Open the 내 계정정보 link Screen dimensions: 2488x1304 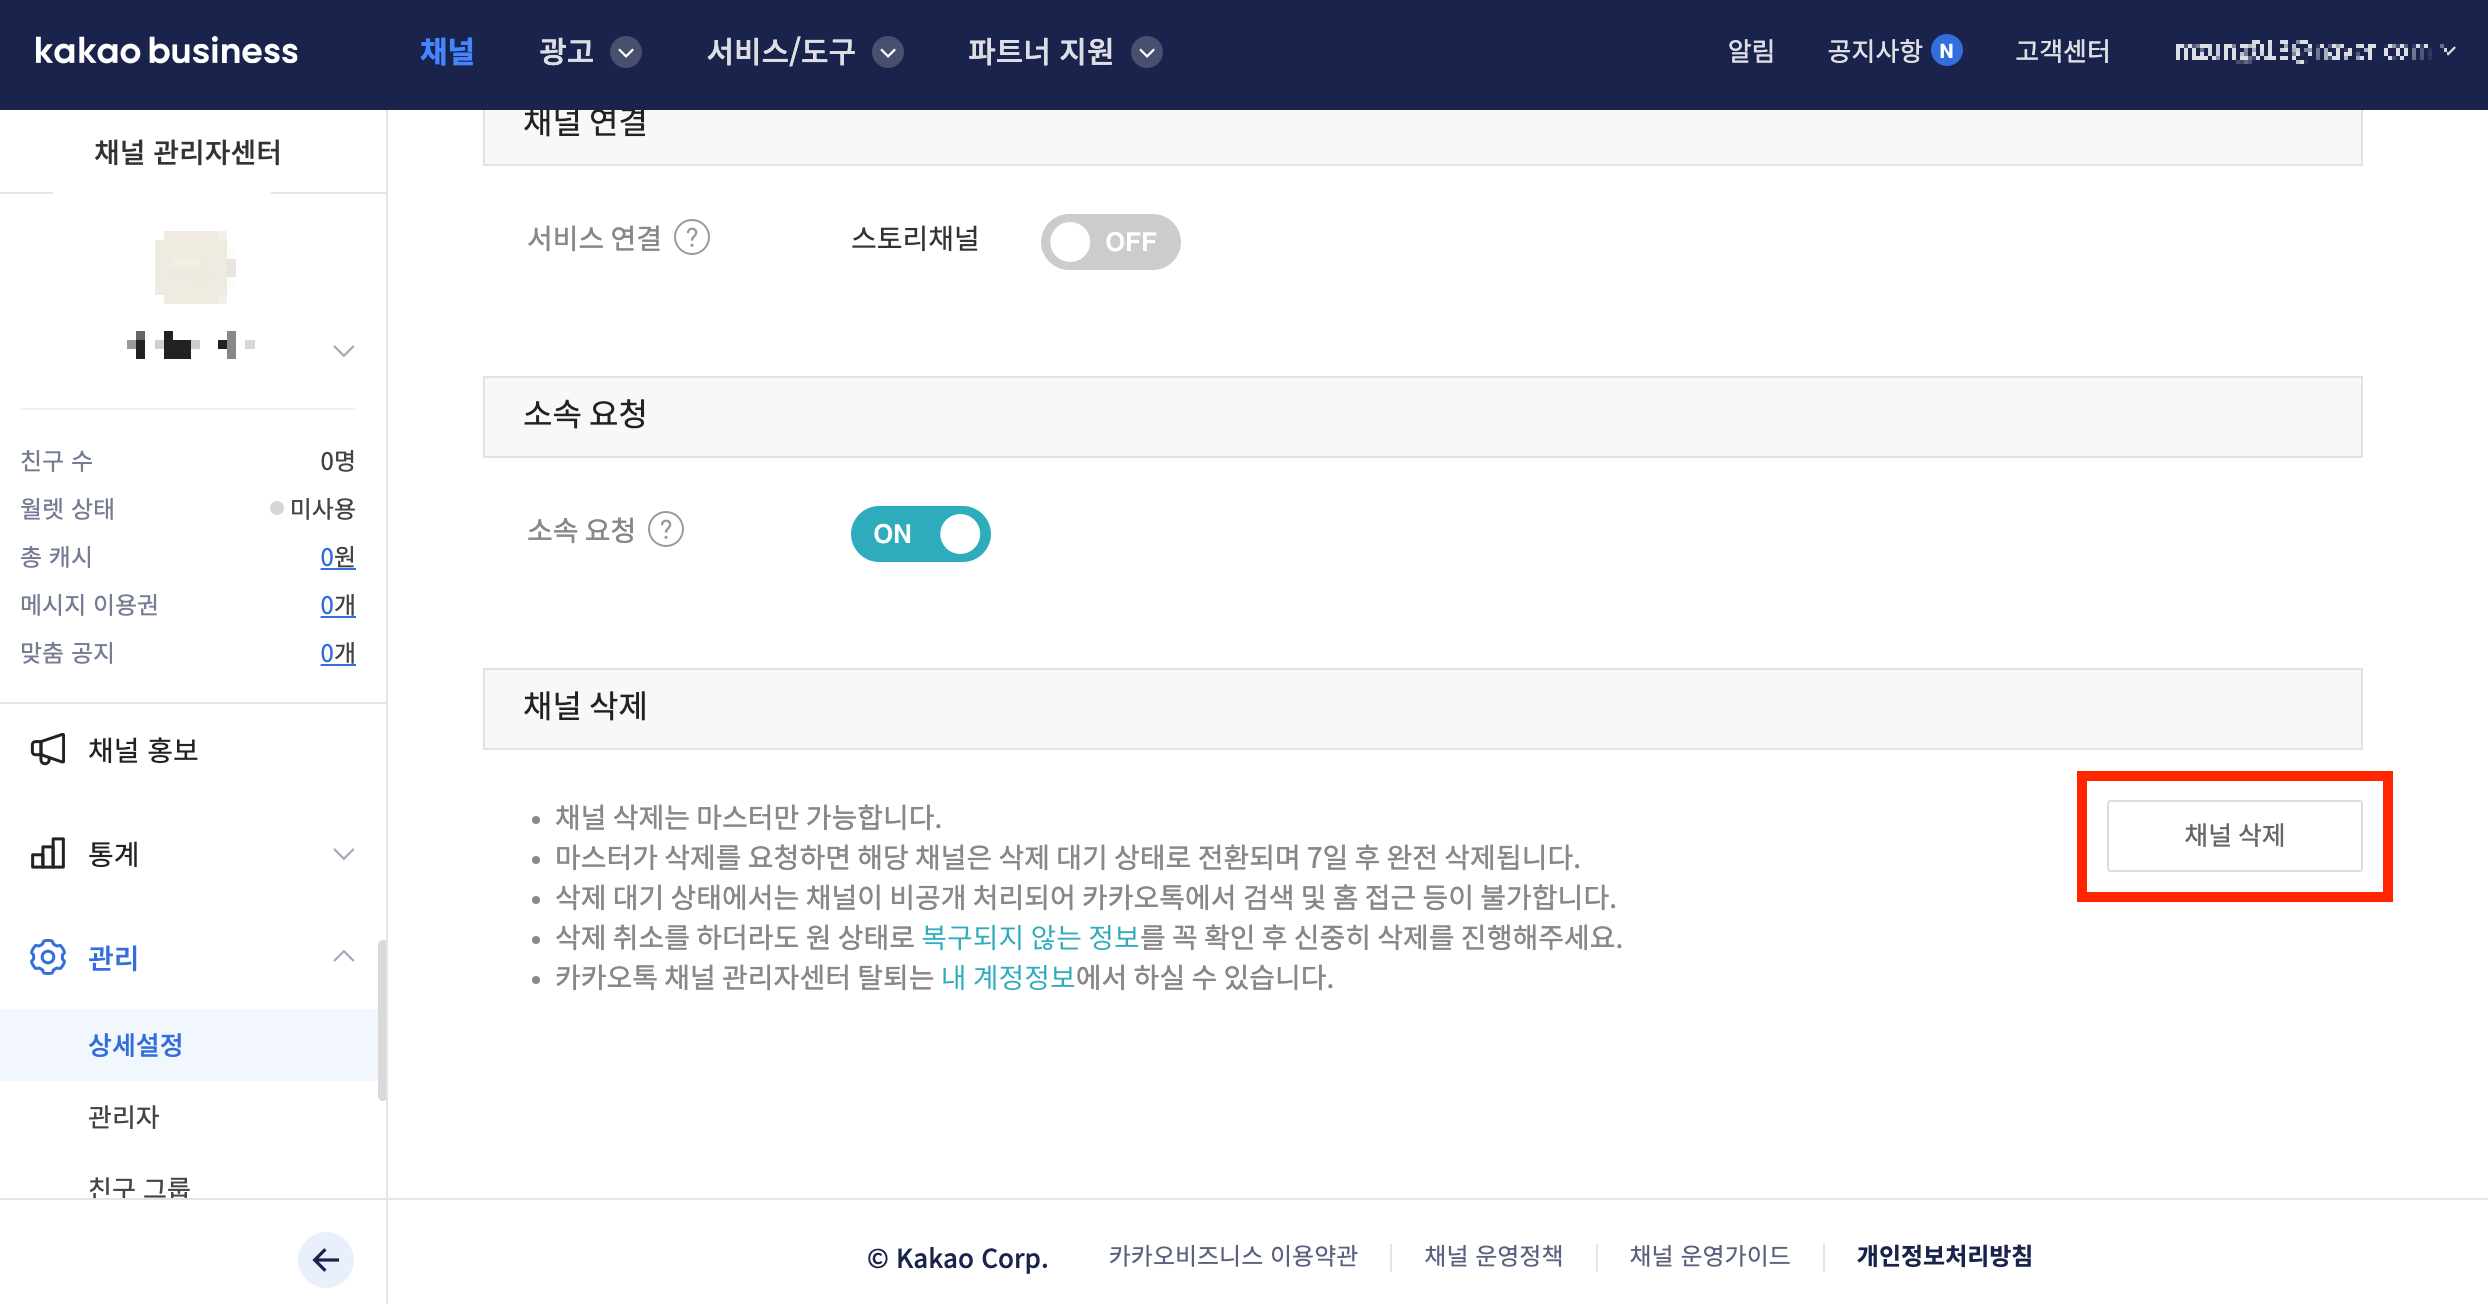pos(1007,977)
